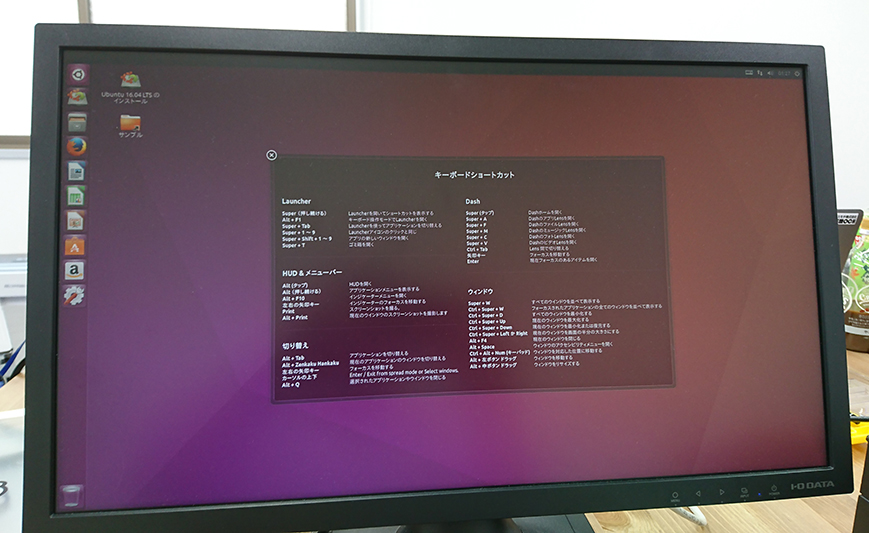Open the Amazon launcher icon

75,270
